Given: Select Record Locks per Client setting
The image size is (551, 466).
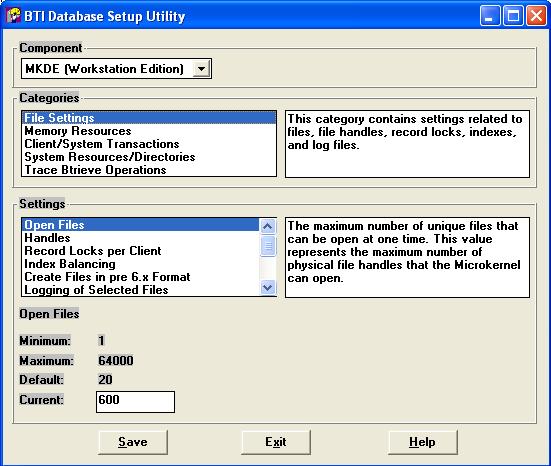Looking at the screenshot, I should 141,251.
